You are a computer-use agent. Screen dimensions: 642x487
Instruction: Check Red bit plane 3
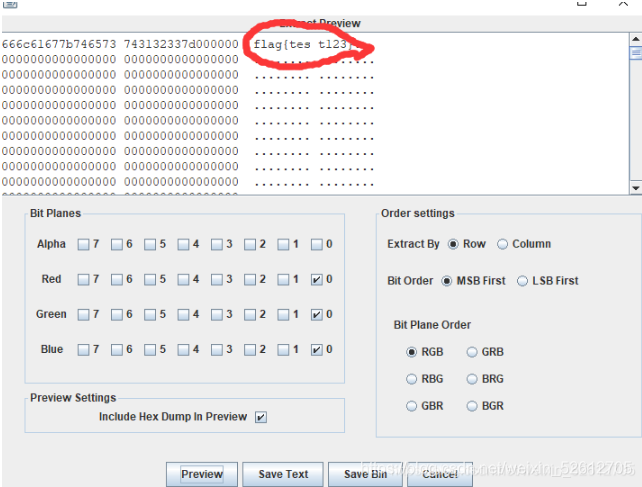pos(217,280)
